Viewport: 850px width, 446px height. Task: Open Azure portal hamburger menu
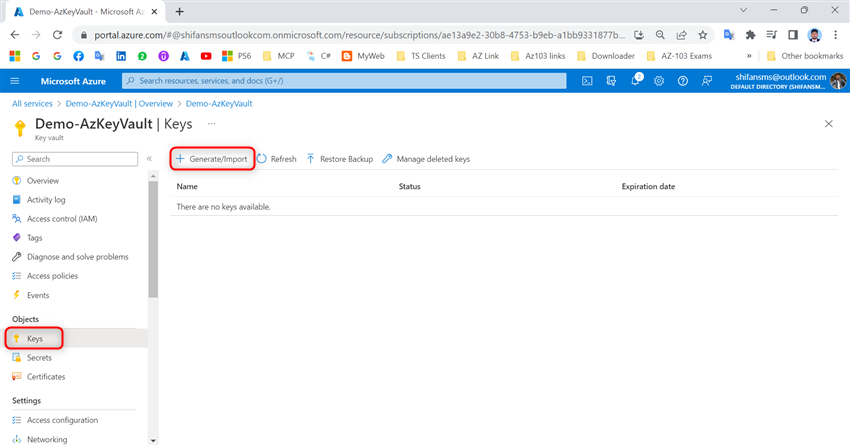point(15,81)
